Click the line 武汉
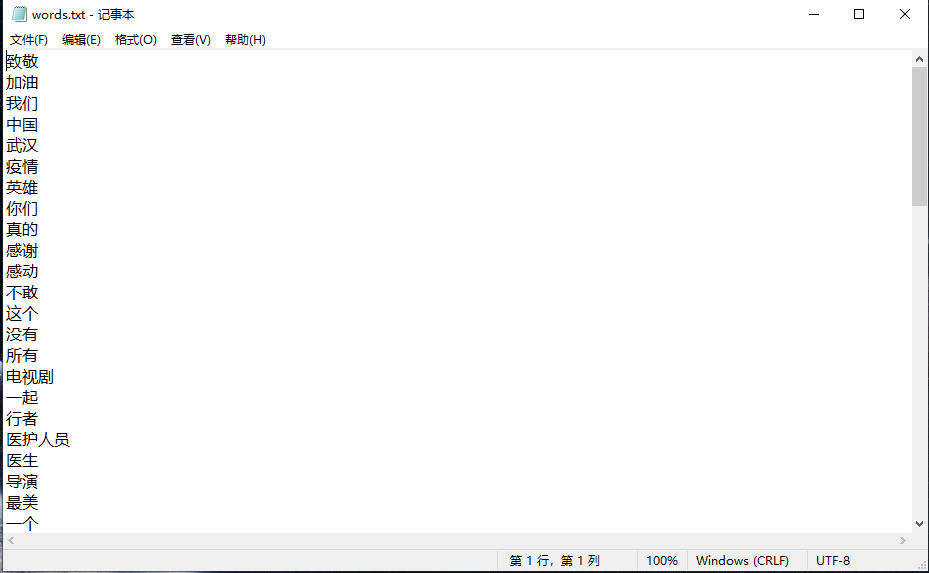The height and width of the screenshot is (573, 929). 22,146
